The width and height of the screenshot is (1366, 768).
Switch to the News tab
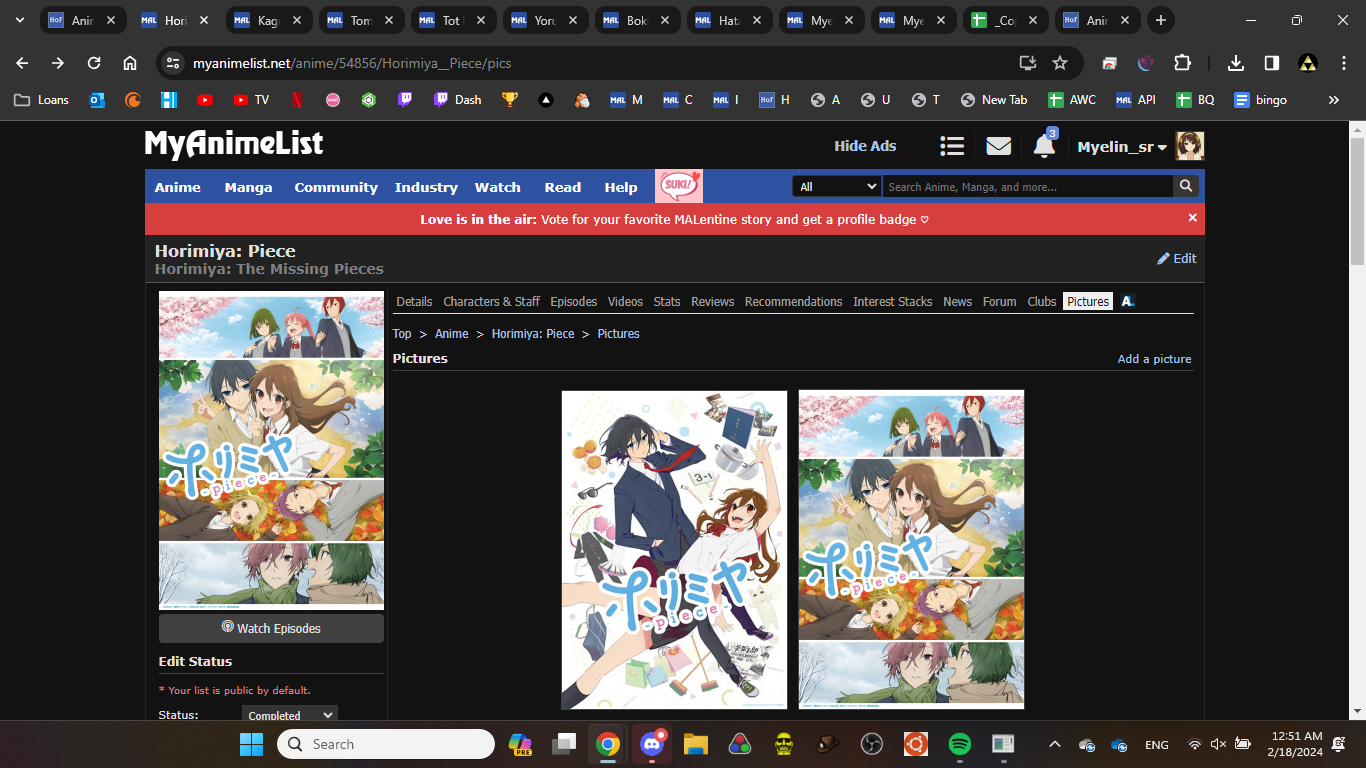pos(957,301)
